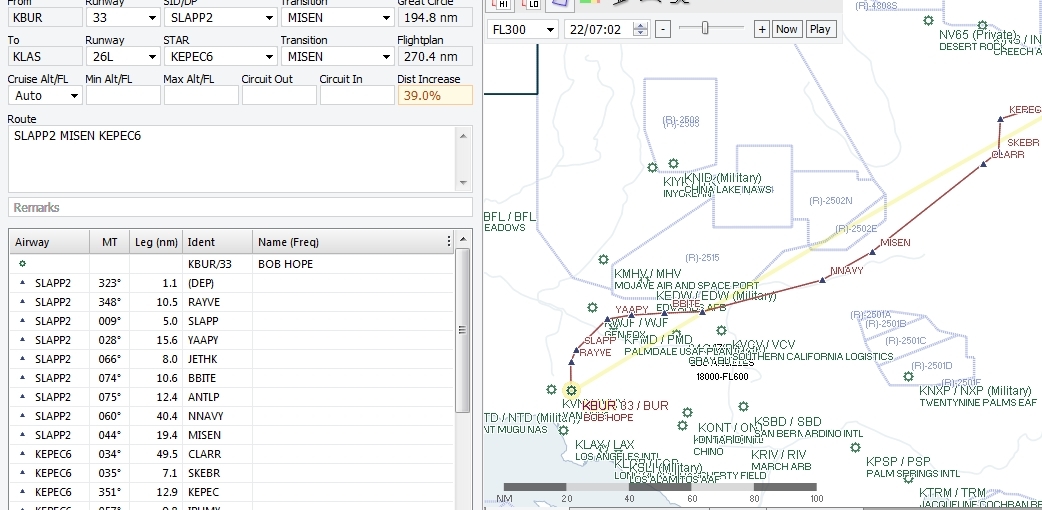This screenshot has height=510, width=1042.
Task: Click the waypoint icon in the BBITE row
Action: click(x=23, y=378)
